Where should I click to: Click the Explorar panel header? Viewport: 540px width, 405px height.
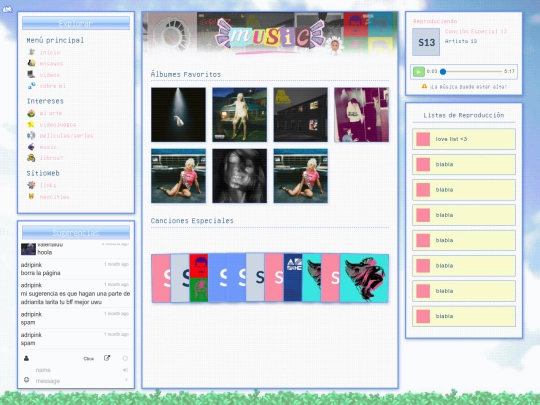(76, 23)
